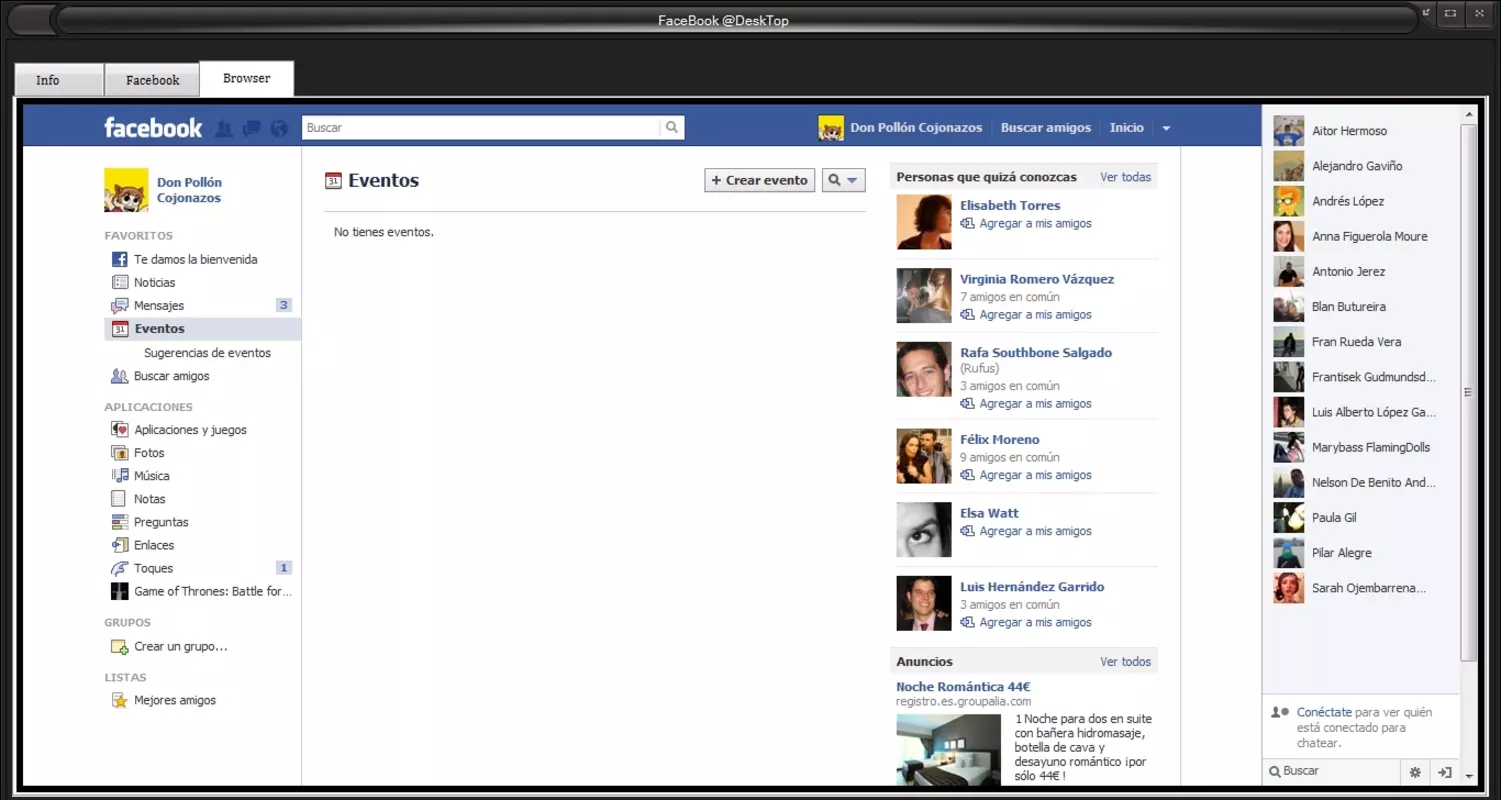Open the account dropdown arrow next to Inicio
Viewport: 1501px width, 800px height.
[x=1166, y=128]
